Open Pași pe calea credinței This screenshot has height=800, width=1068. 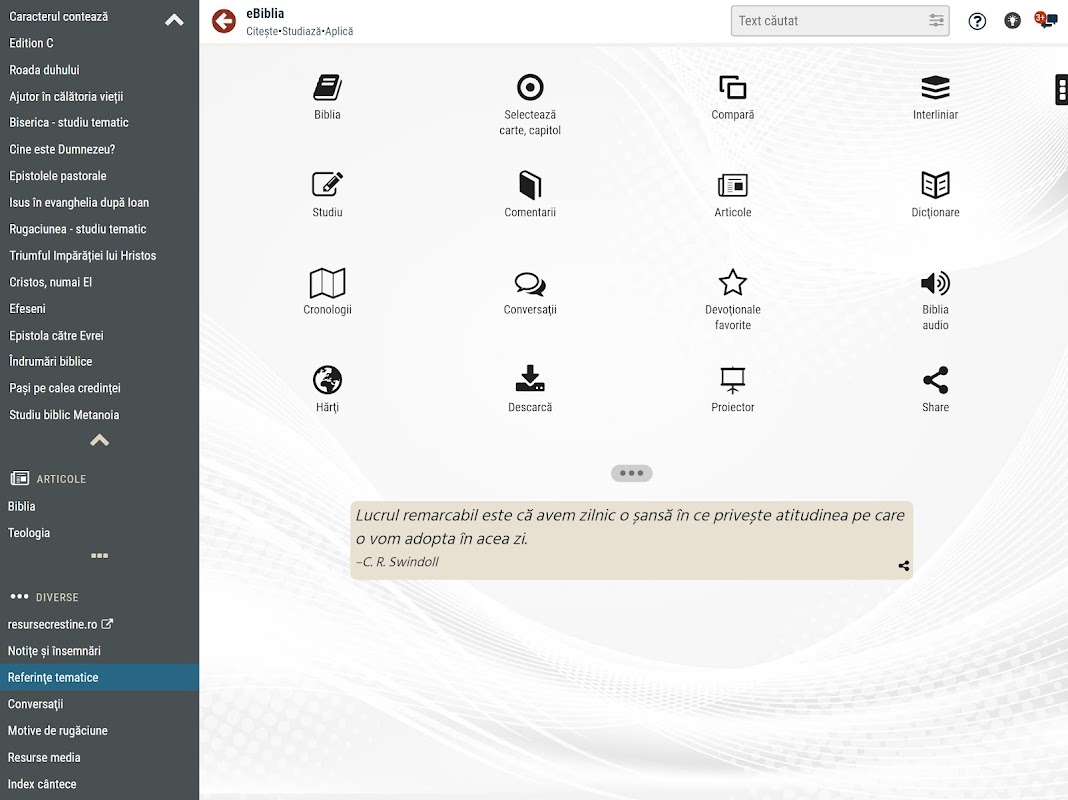(x=65, y=388)
